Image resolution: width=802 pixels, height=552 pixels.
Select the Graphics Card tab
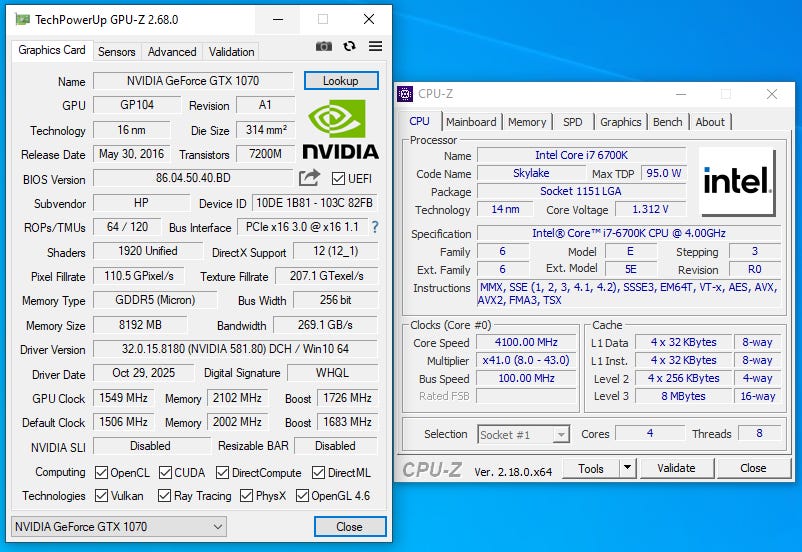52,50
